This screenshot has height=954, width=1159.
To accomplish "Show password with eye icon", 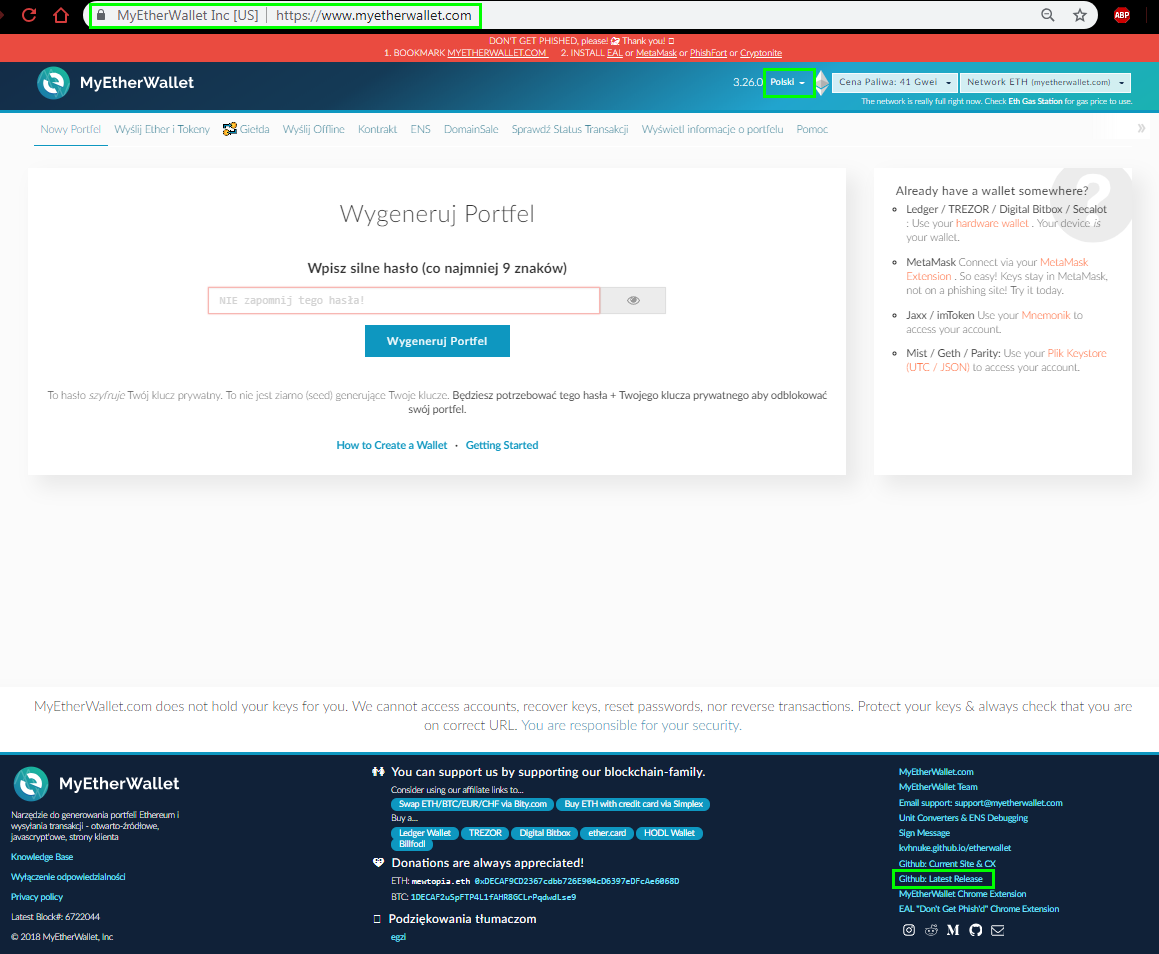I will point(633,300).
